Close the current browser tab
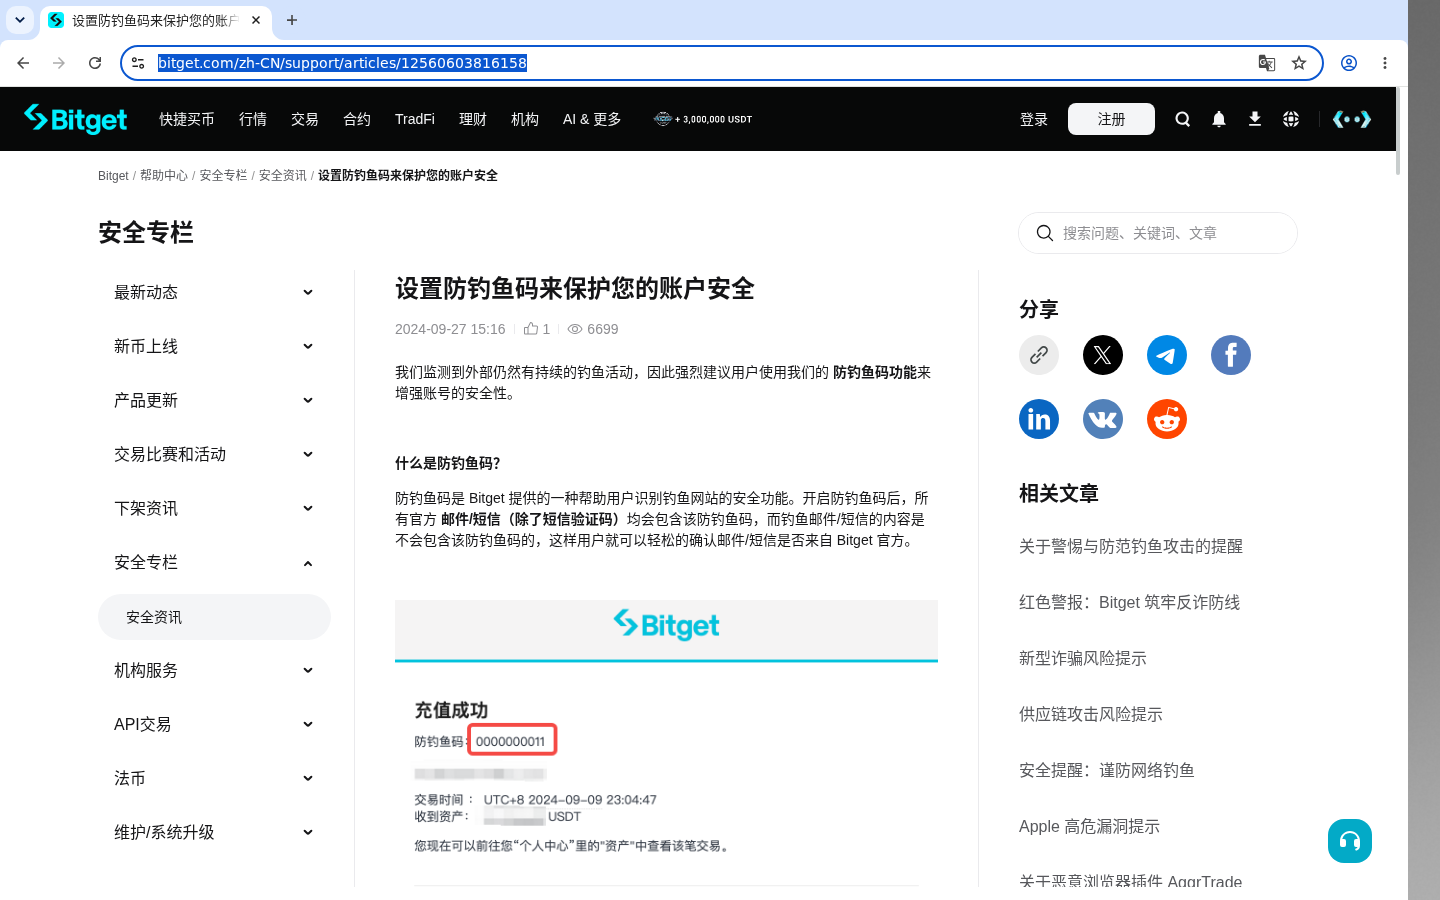The height and width of the screenshot is (900, 1440). (256, 20)
